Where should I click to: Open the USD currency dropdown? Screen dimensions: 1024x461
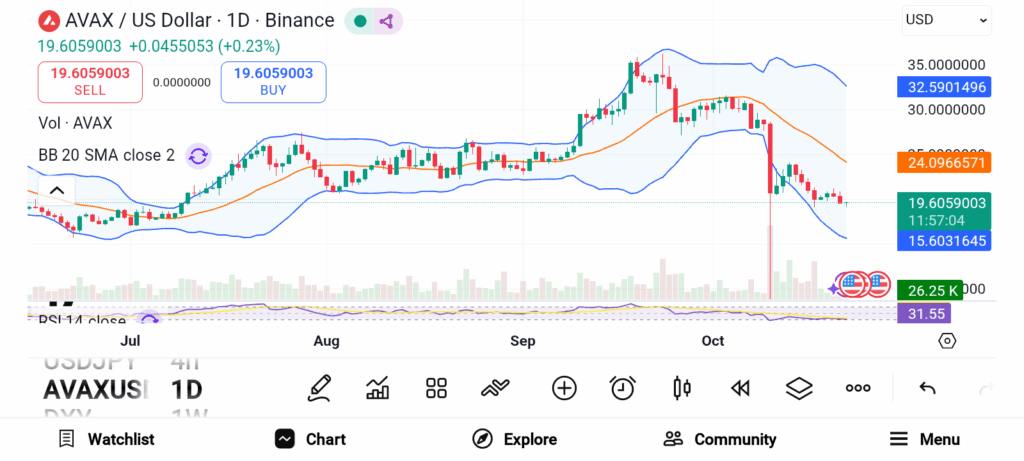(x=945, y=19)
